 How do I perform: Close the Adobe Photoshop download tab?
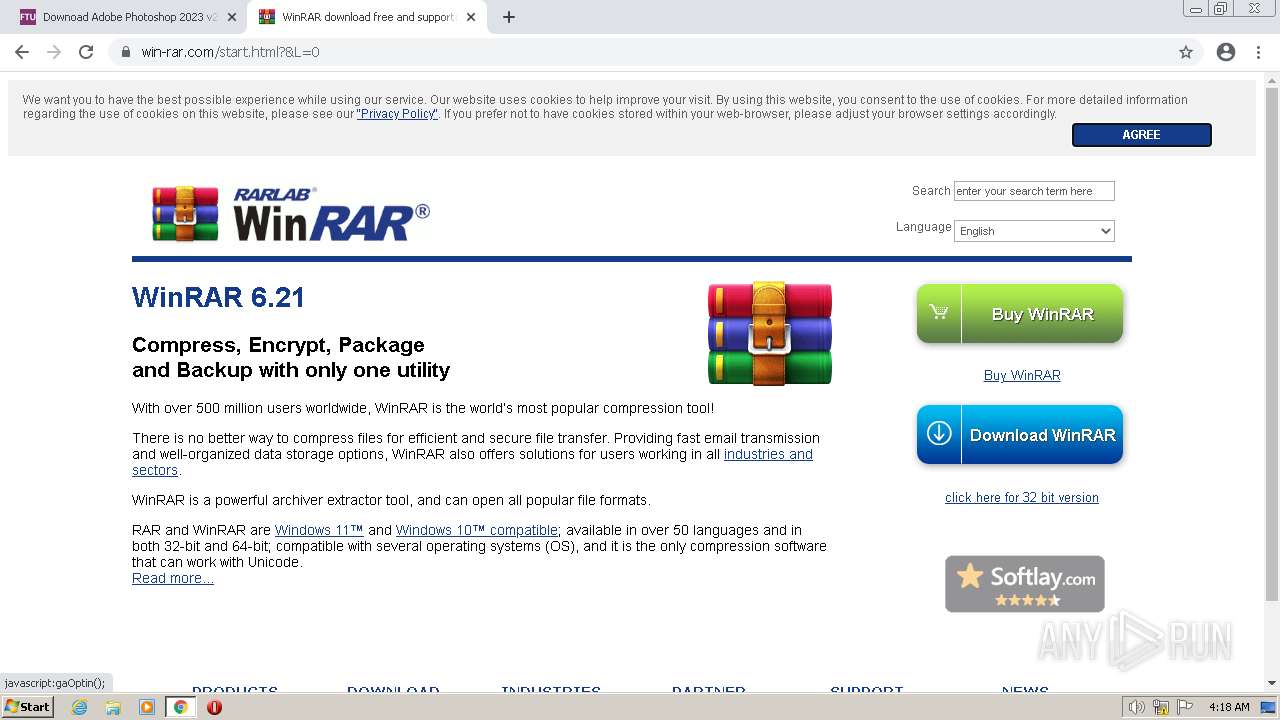point(232,17)
